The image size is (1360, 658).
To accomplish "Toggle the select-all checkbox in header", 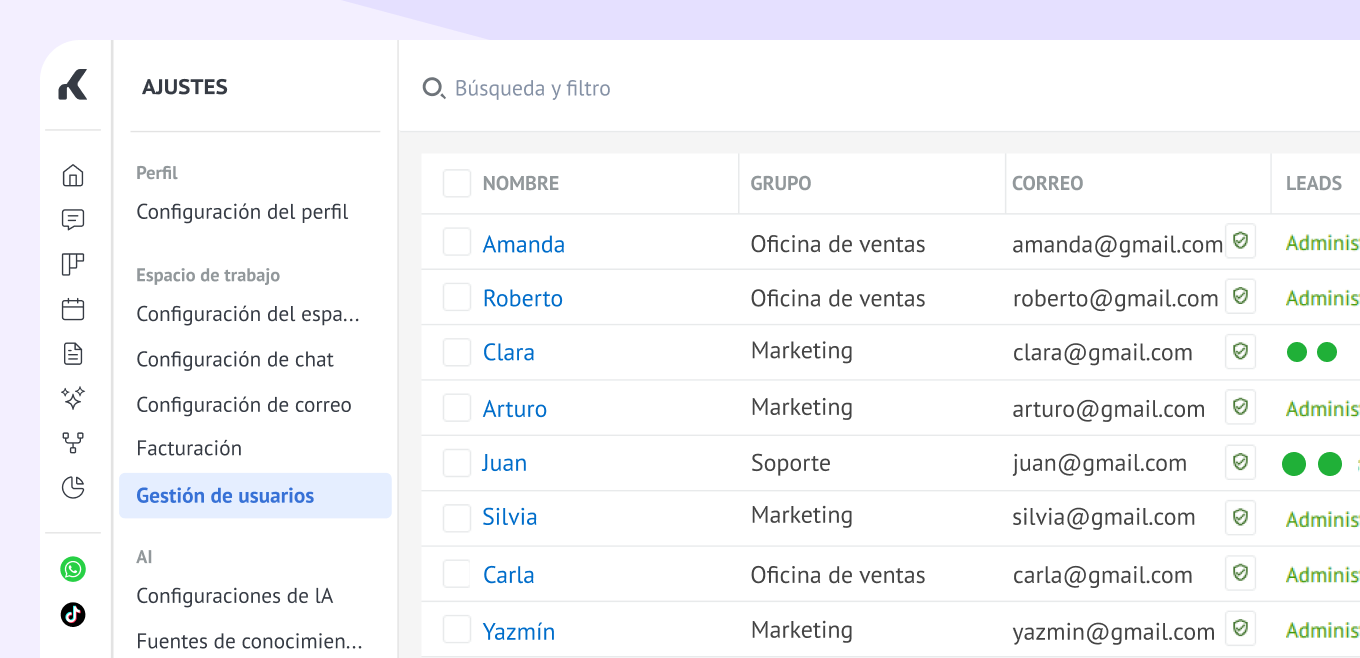I will pyautogui.click(x=457, y=183).
